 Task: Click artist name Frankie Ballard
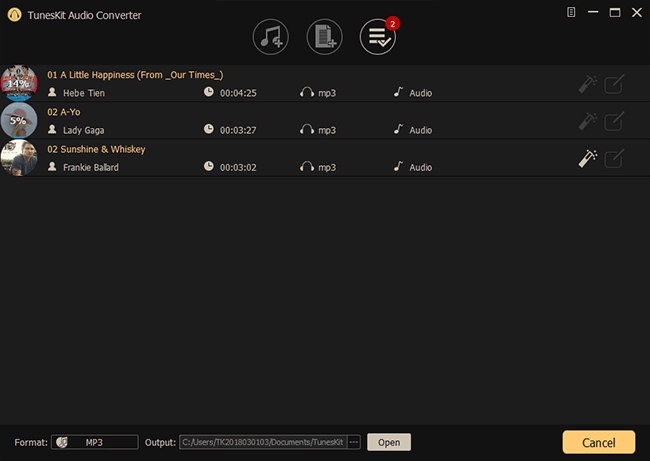click(91, 167)
